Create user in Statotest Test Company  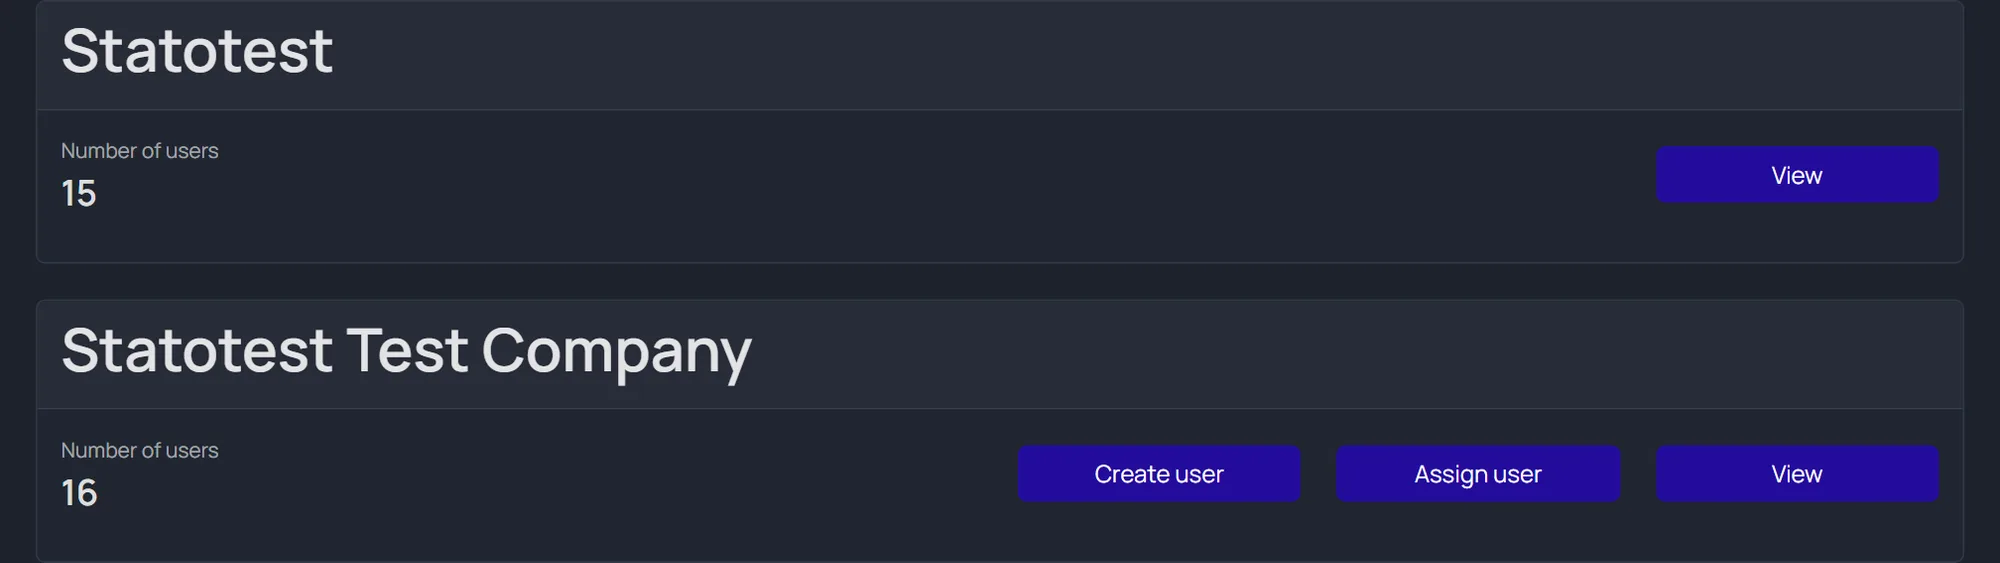pos(1159,474)
